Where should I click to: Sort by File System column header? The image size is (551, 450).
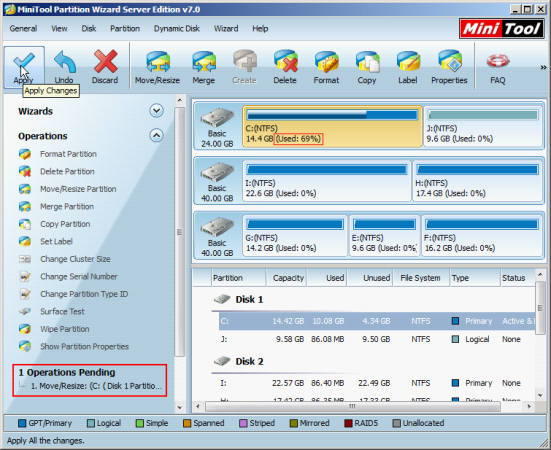421,278
